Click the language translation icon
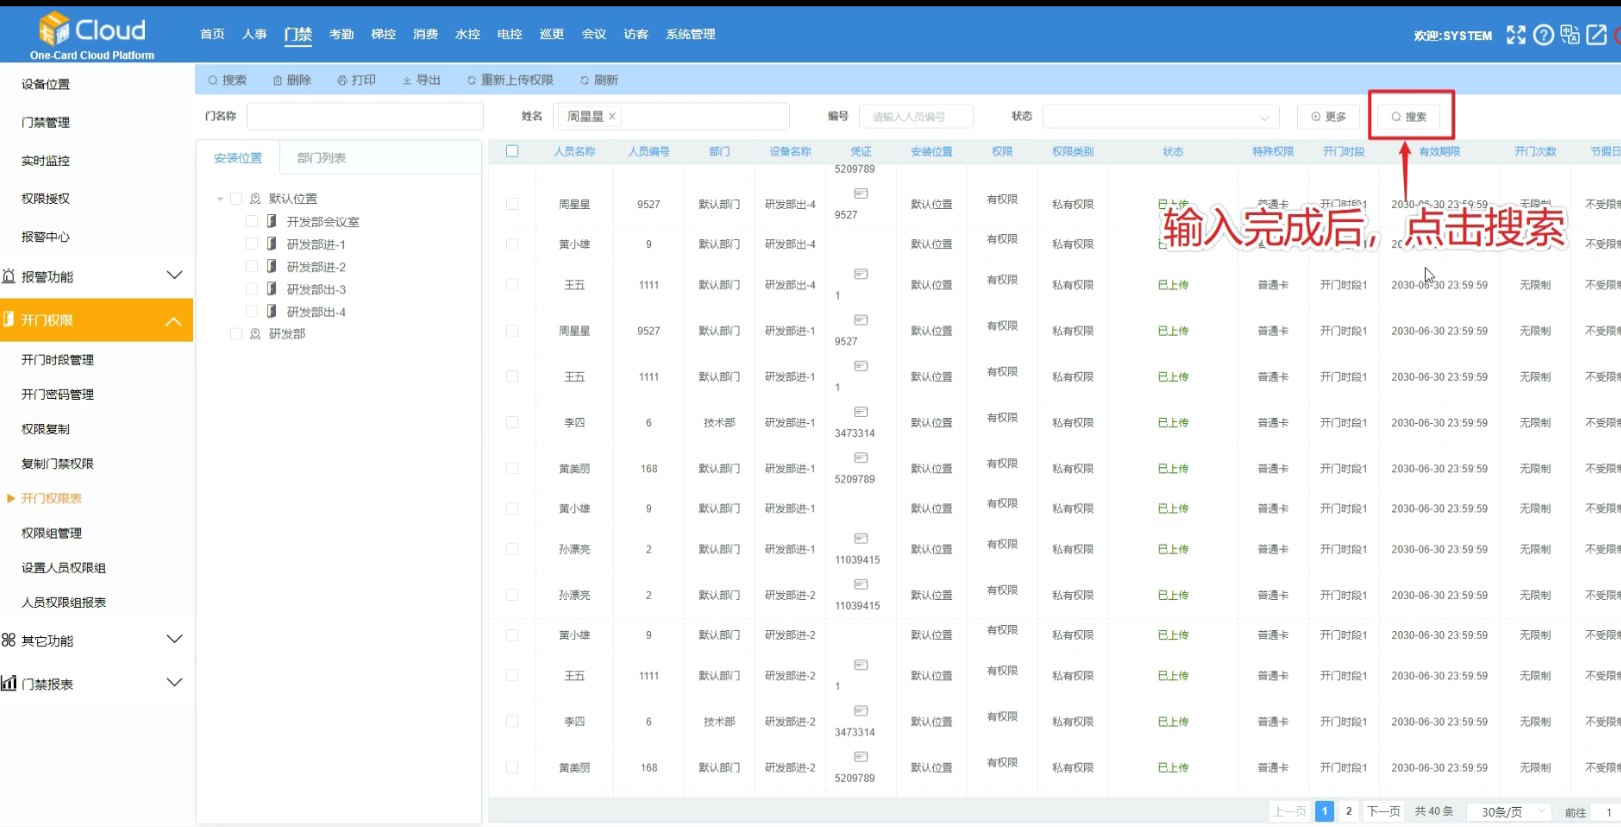The width and height of the screenshot is (1621, 827). 1570,35
